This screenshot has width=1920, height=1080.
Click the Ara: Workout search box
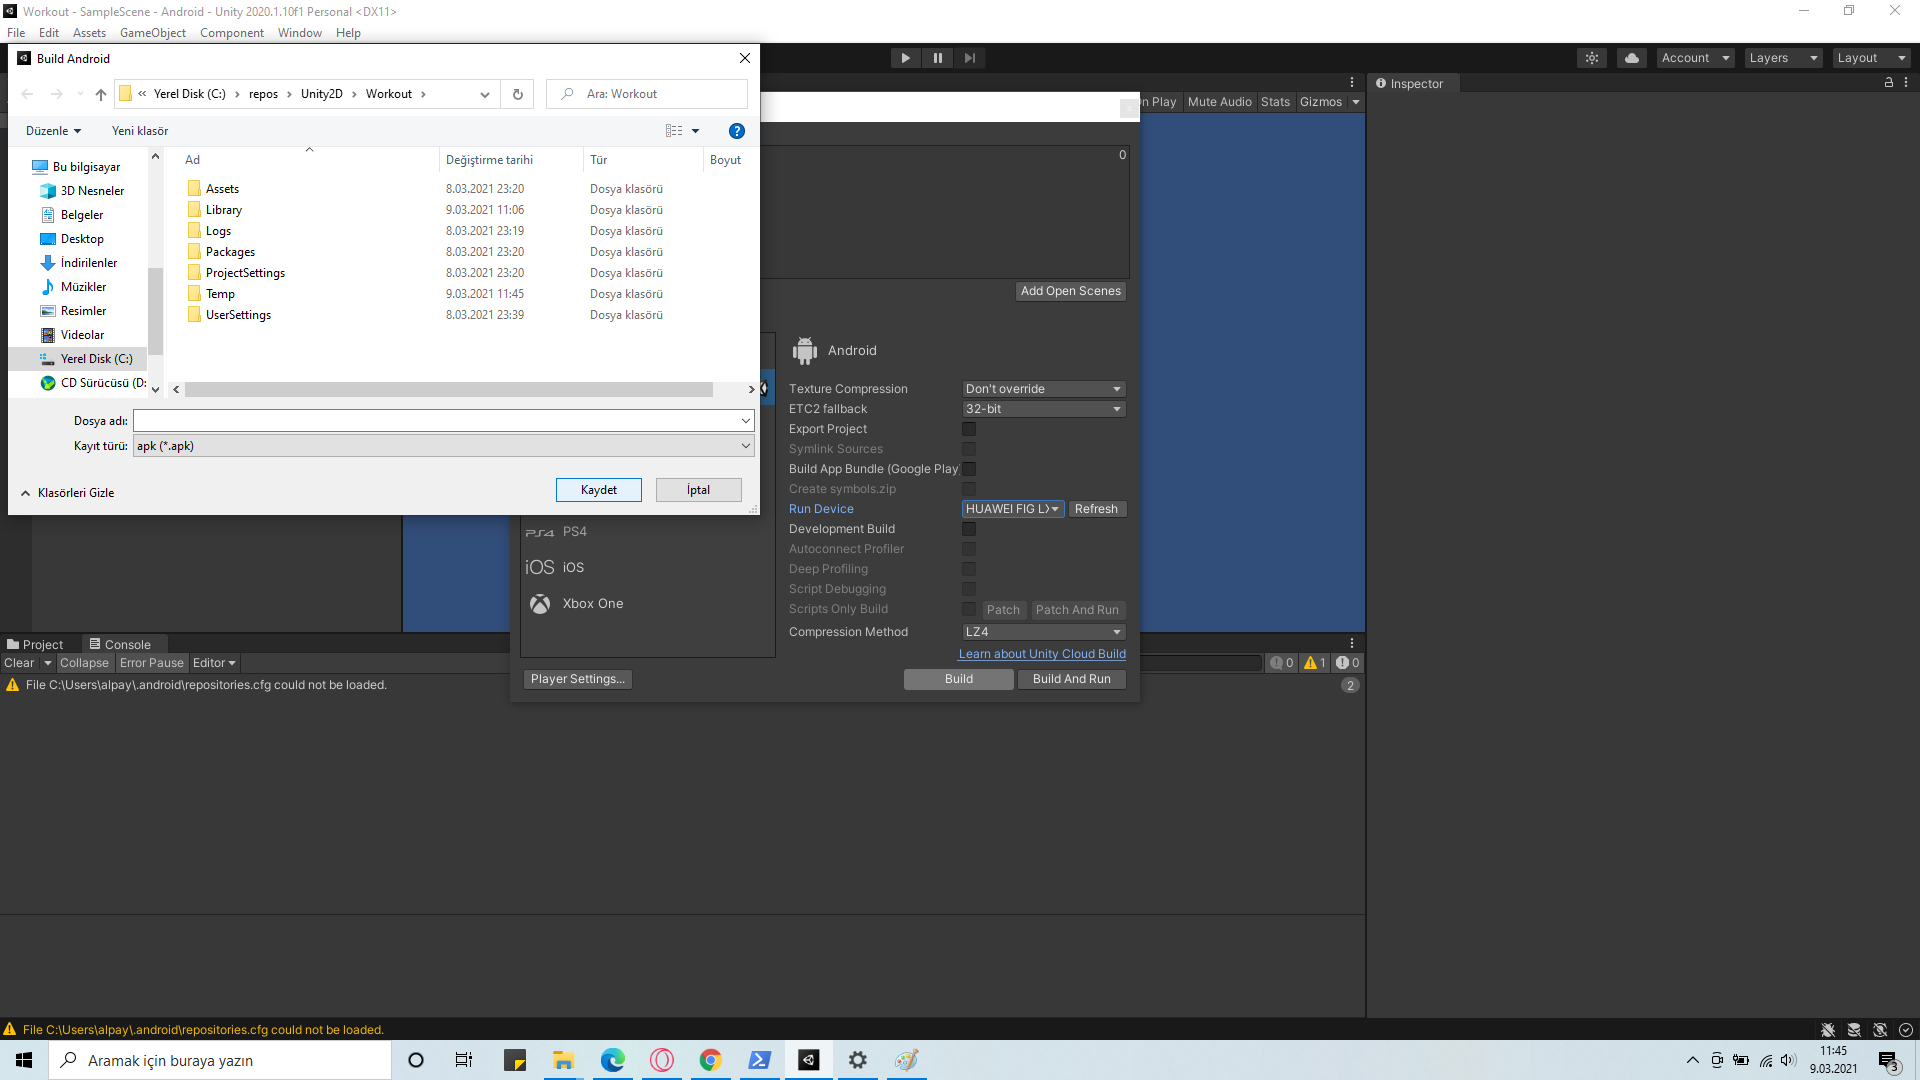pos(647,94)
